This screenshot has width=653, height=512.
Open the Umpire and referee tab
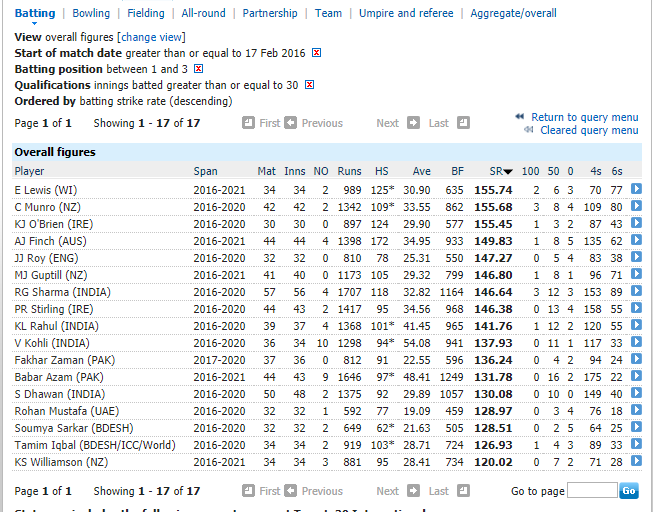[406, 13]
